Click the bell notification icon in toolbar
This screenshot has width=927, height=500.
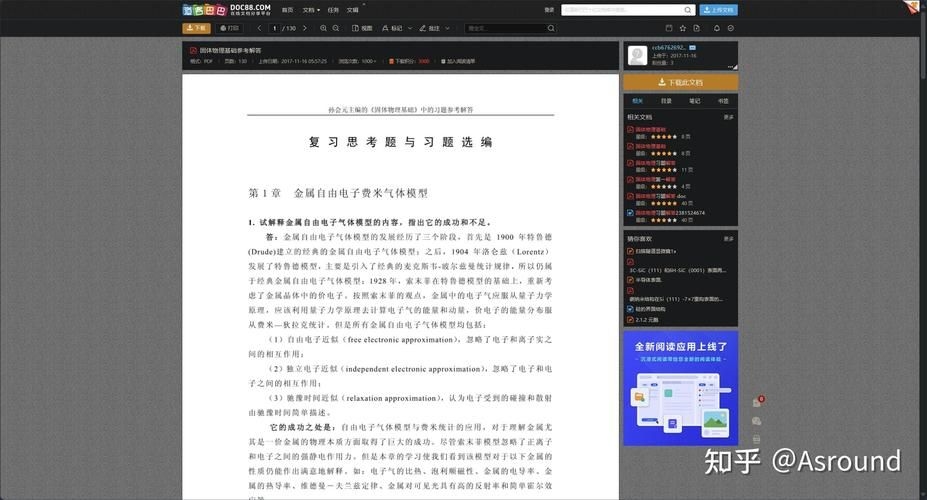click(x=717, y=28)
